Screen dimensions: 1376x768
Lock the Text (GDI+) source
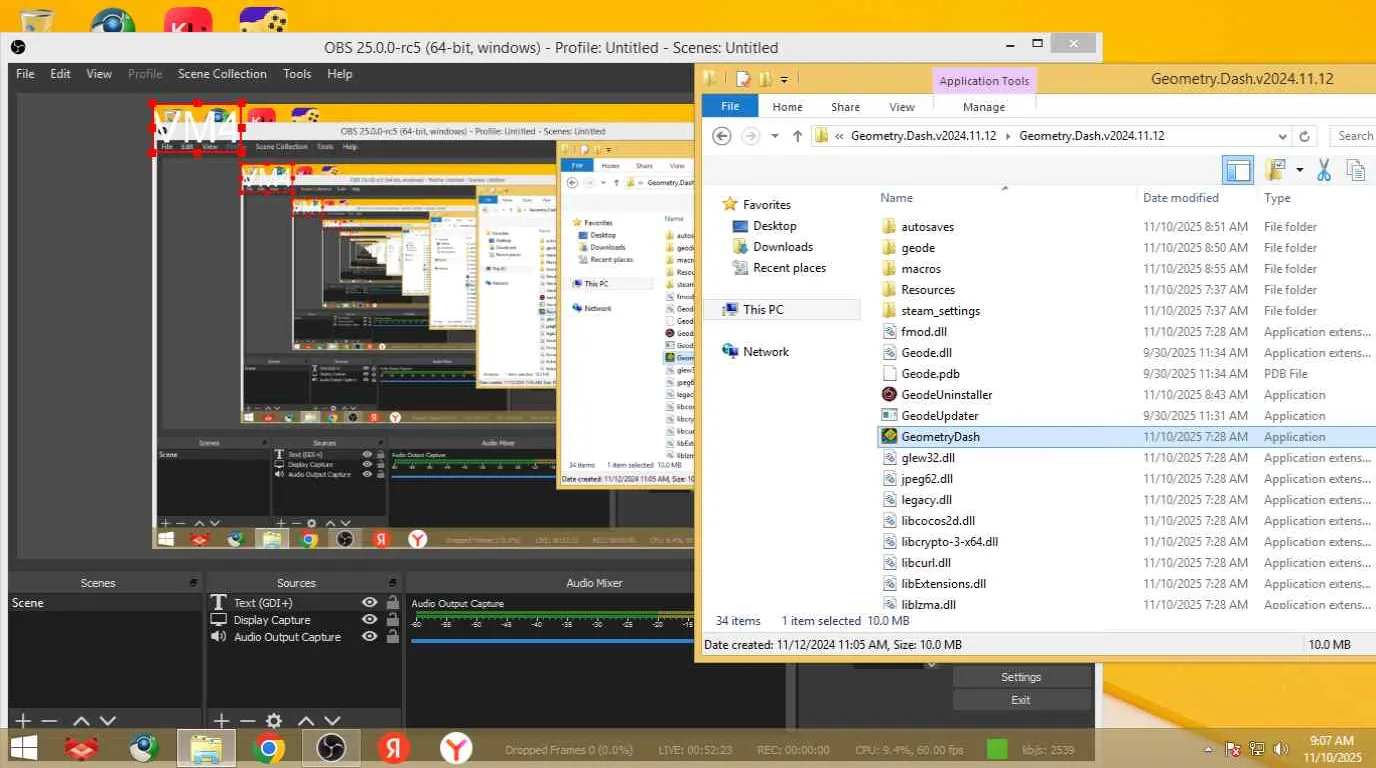coord(393,603)
